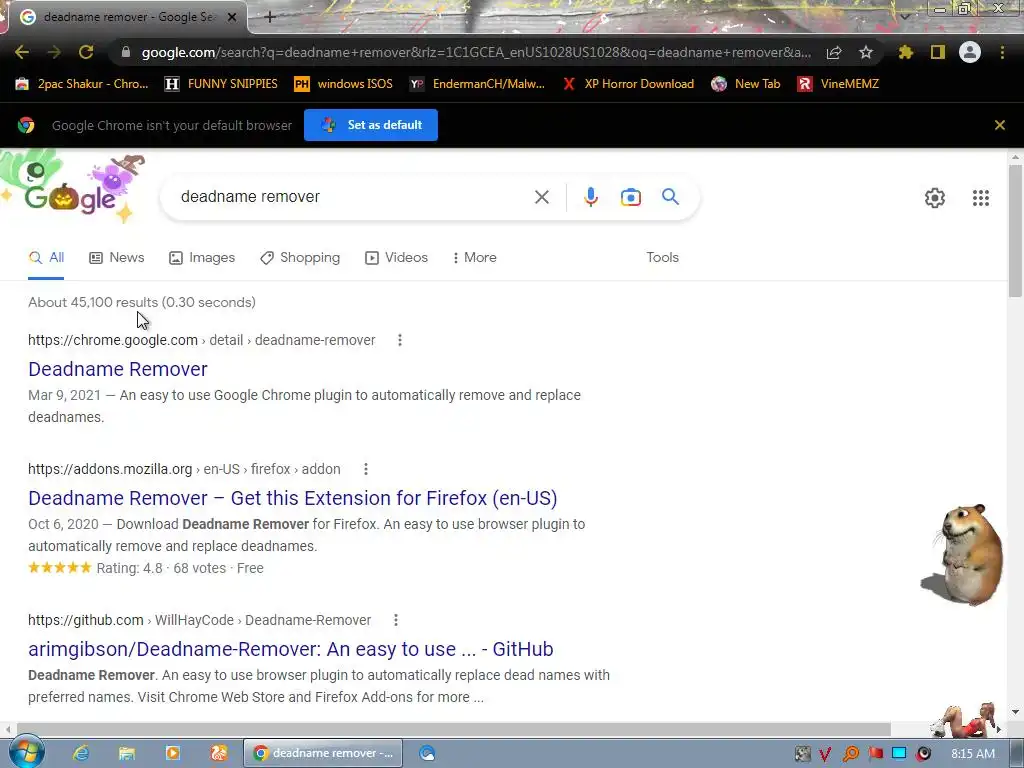
Task: Open the Chrome three-dot menu
Action: [1002, 52]
